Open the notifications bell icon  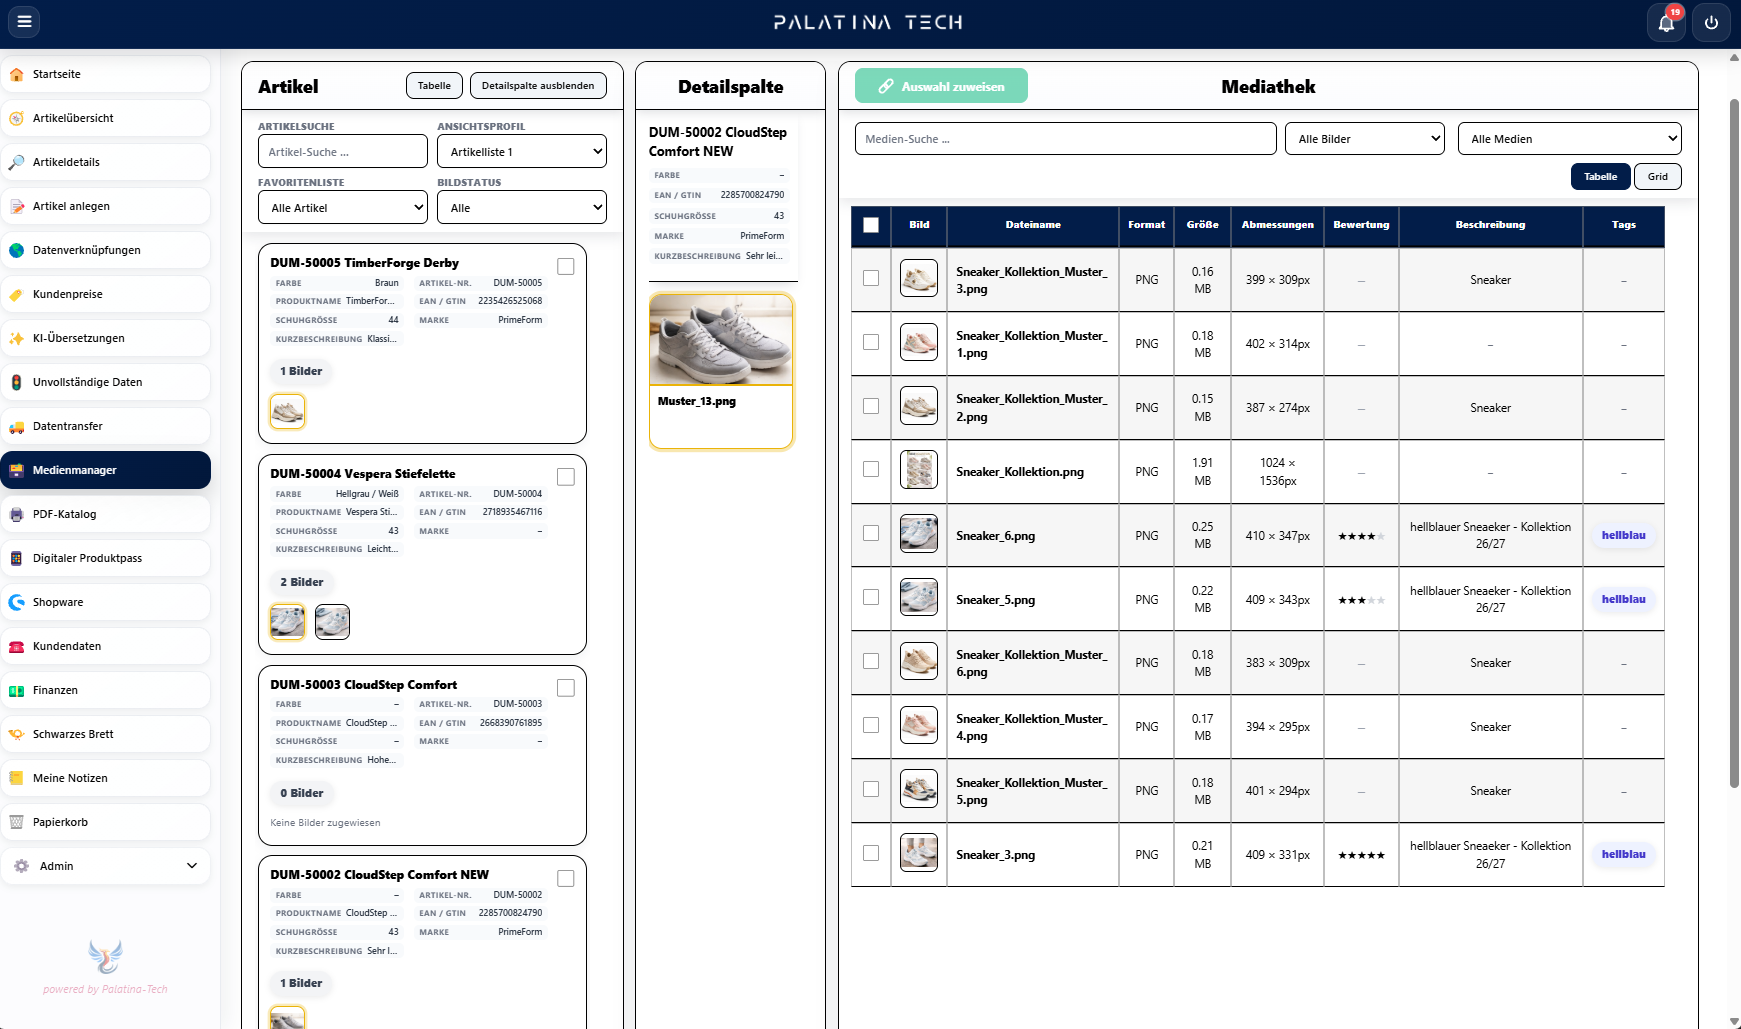(1666, 22)
